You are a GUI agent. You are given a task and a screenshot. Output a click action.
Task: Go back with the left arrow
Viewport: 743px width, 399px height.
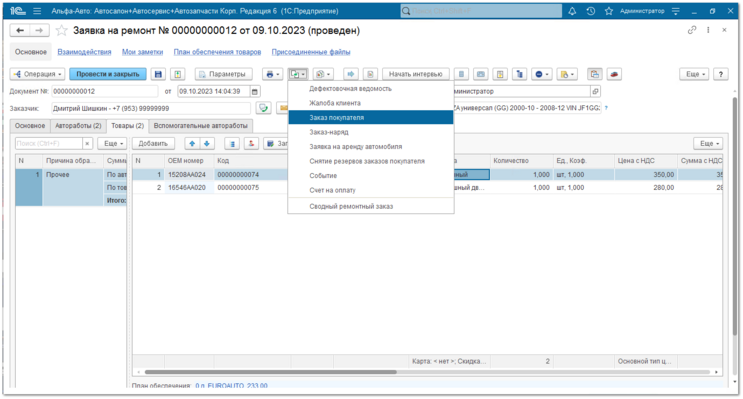pyautogui.click(x=20, y=30)
